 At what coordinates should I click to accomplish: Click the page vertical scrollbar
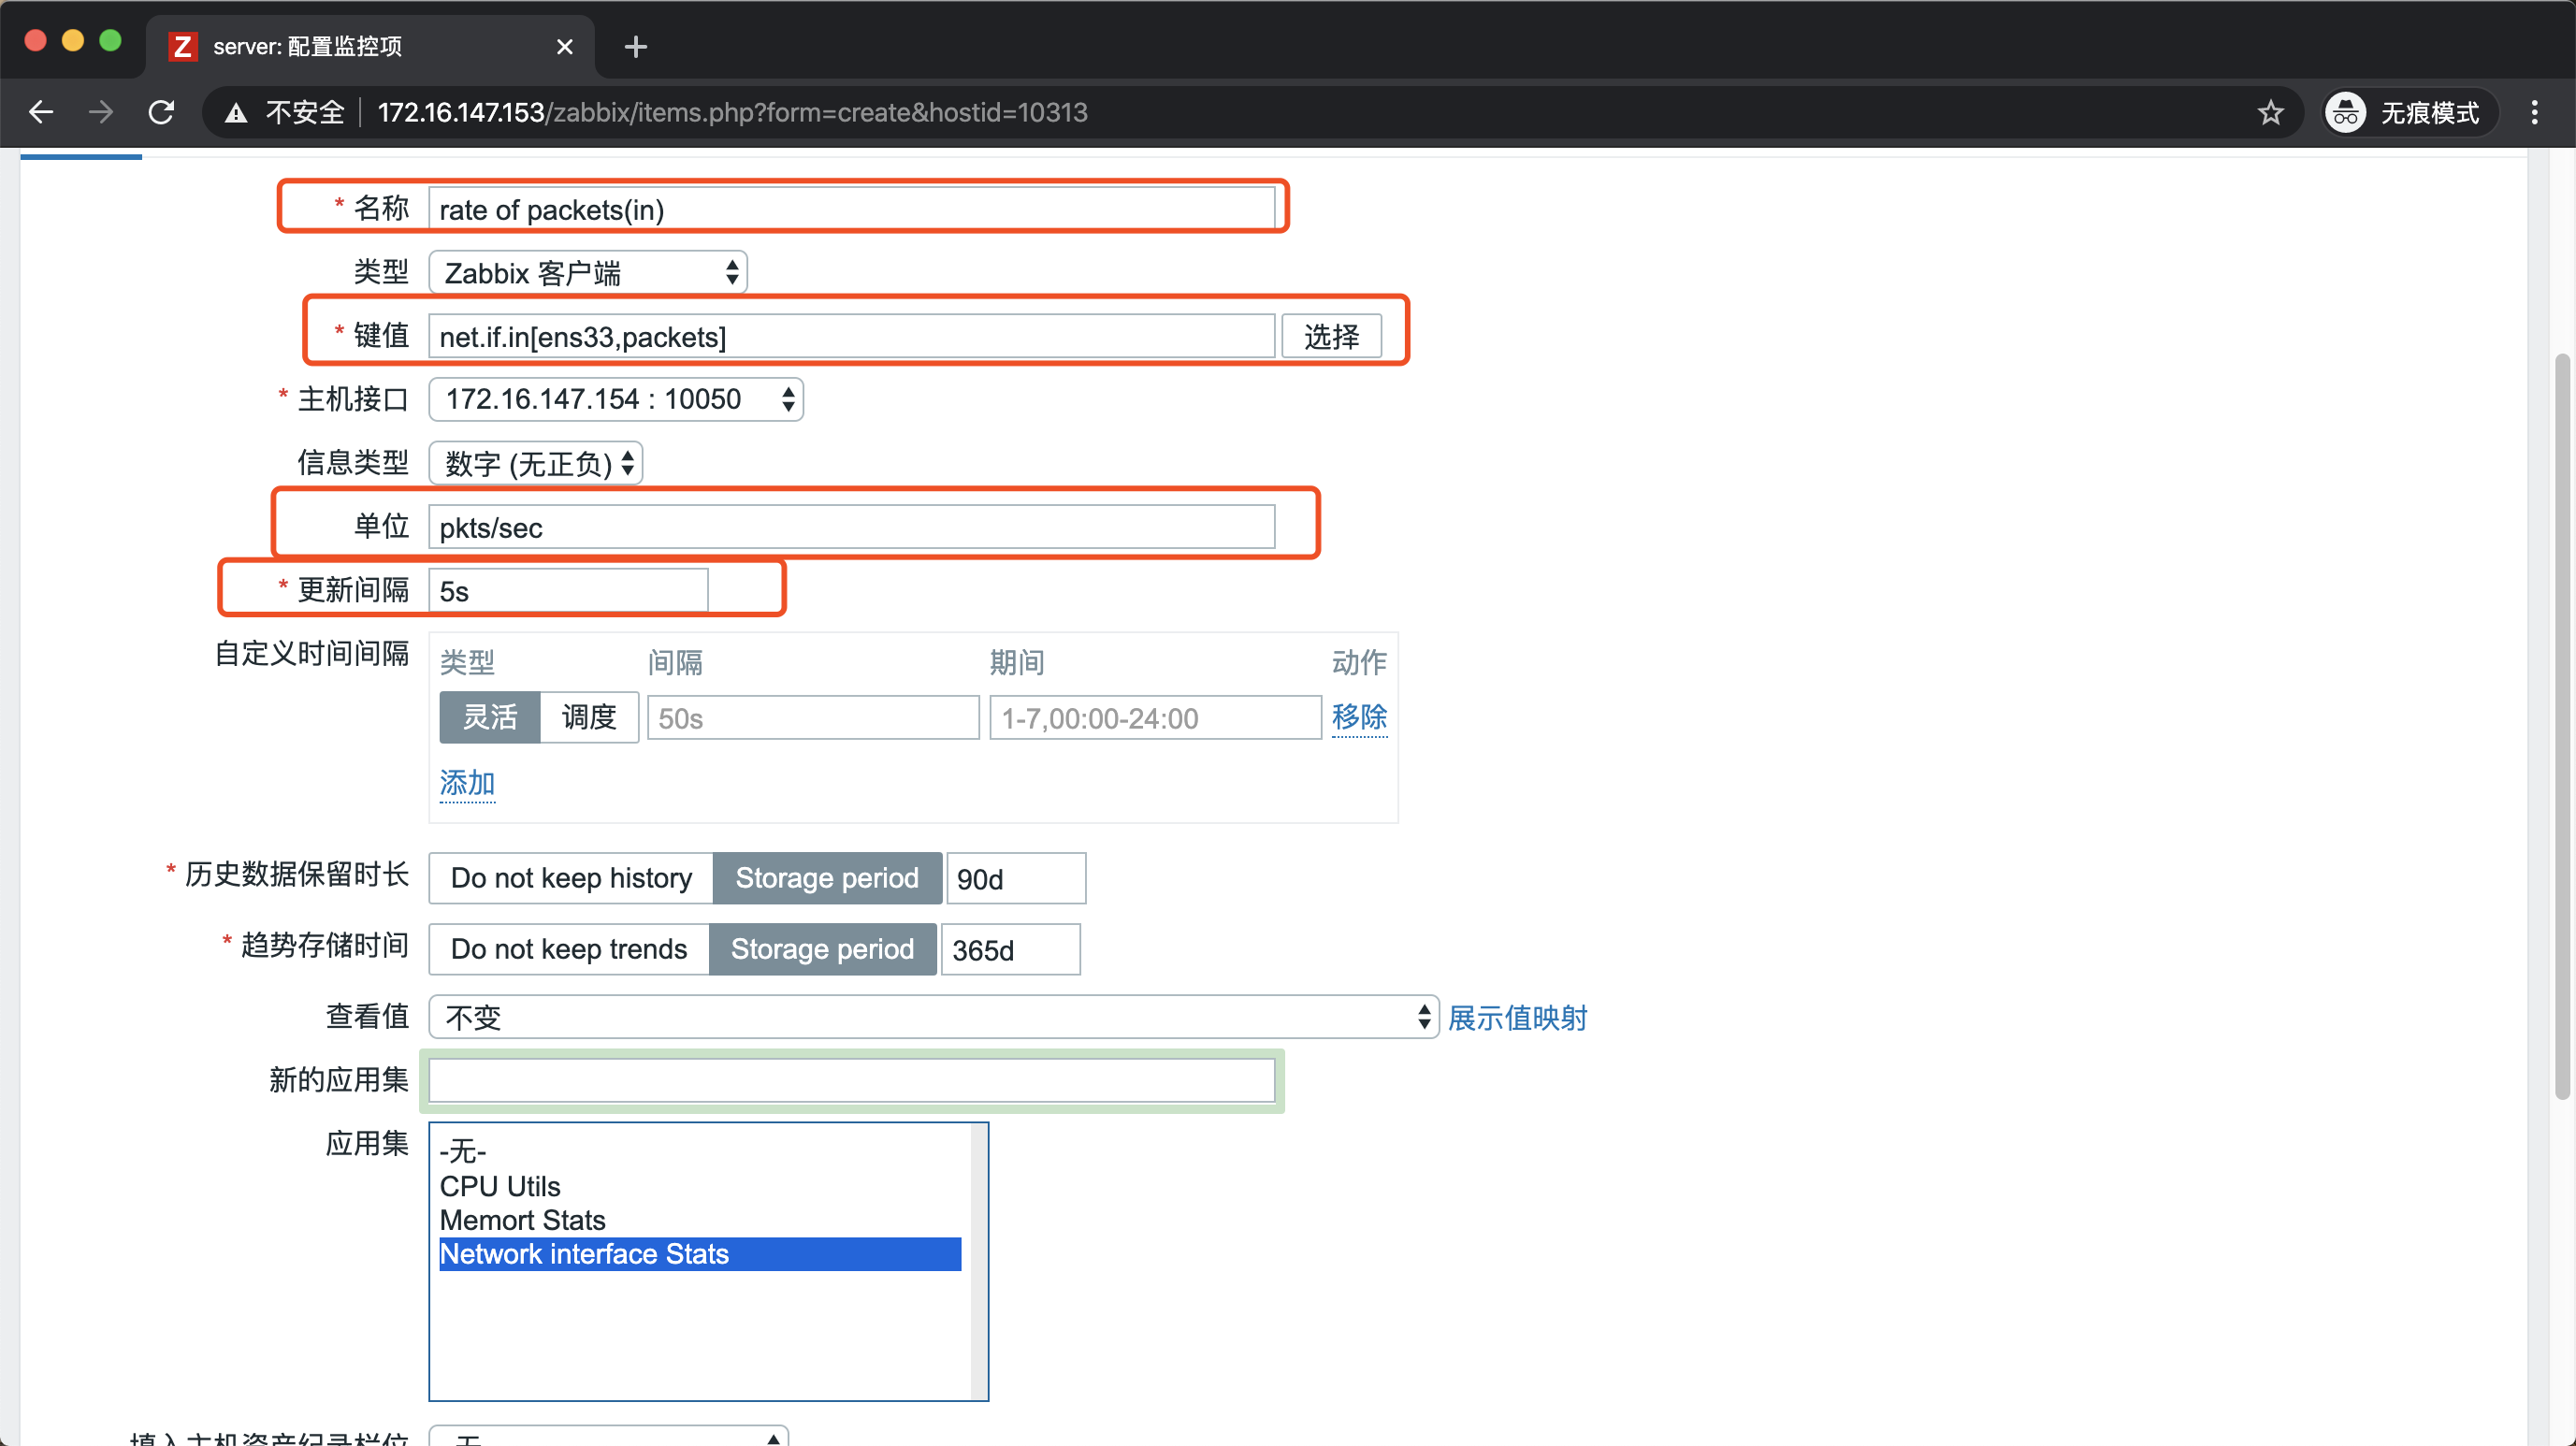[x=2561, y=725]
